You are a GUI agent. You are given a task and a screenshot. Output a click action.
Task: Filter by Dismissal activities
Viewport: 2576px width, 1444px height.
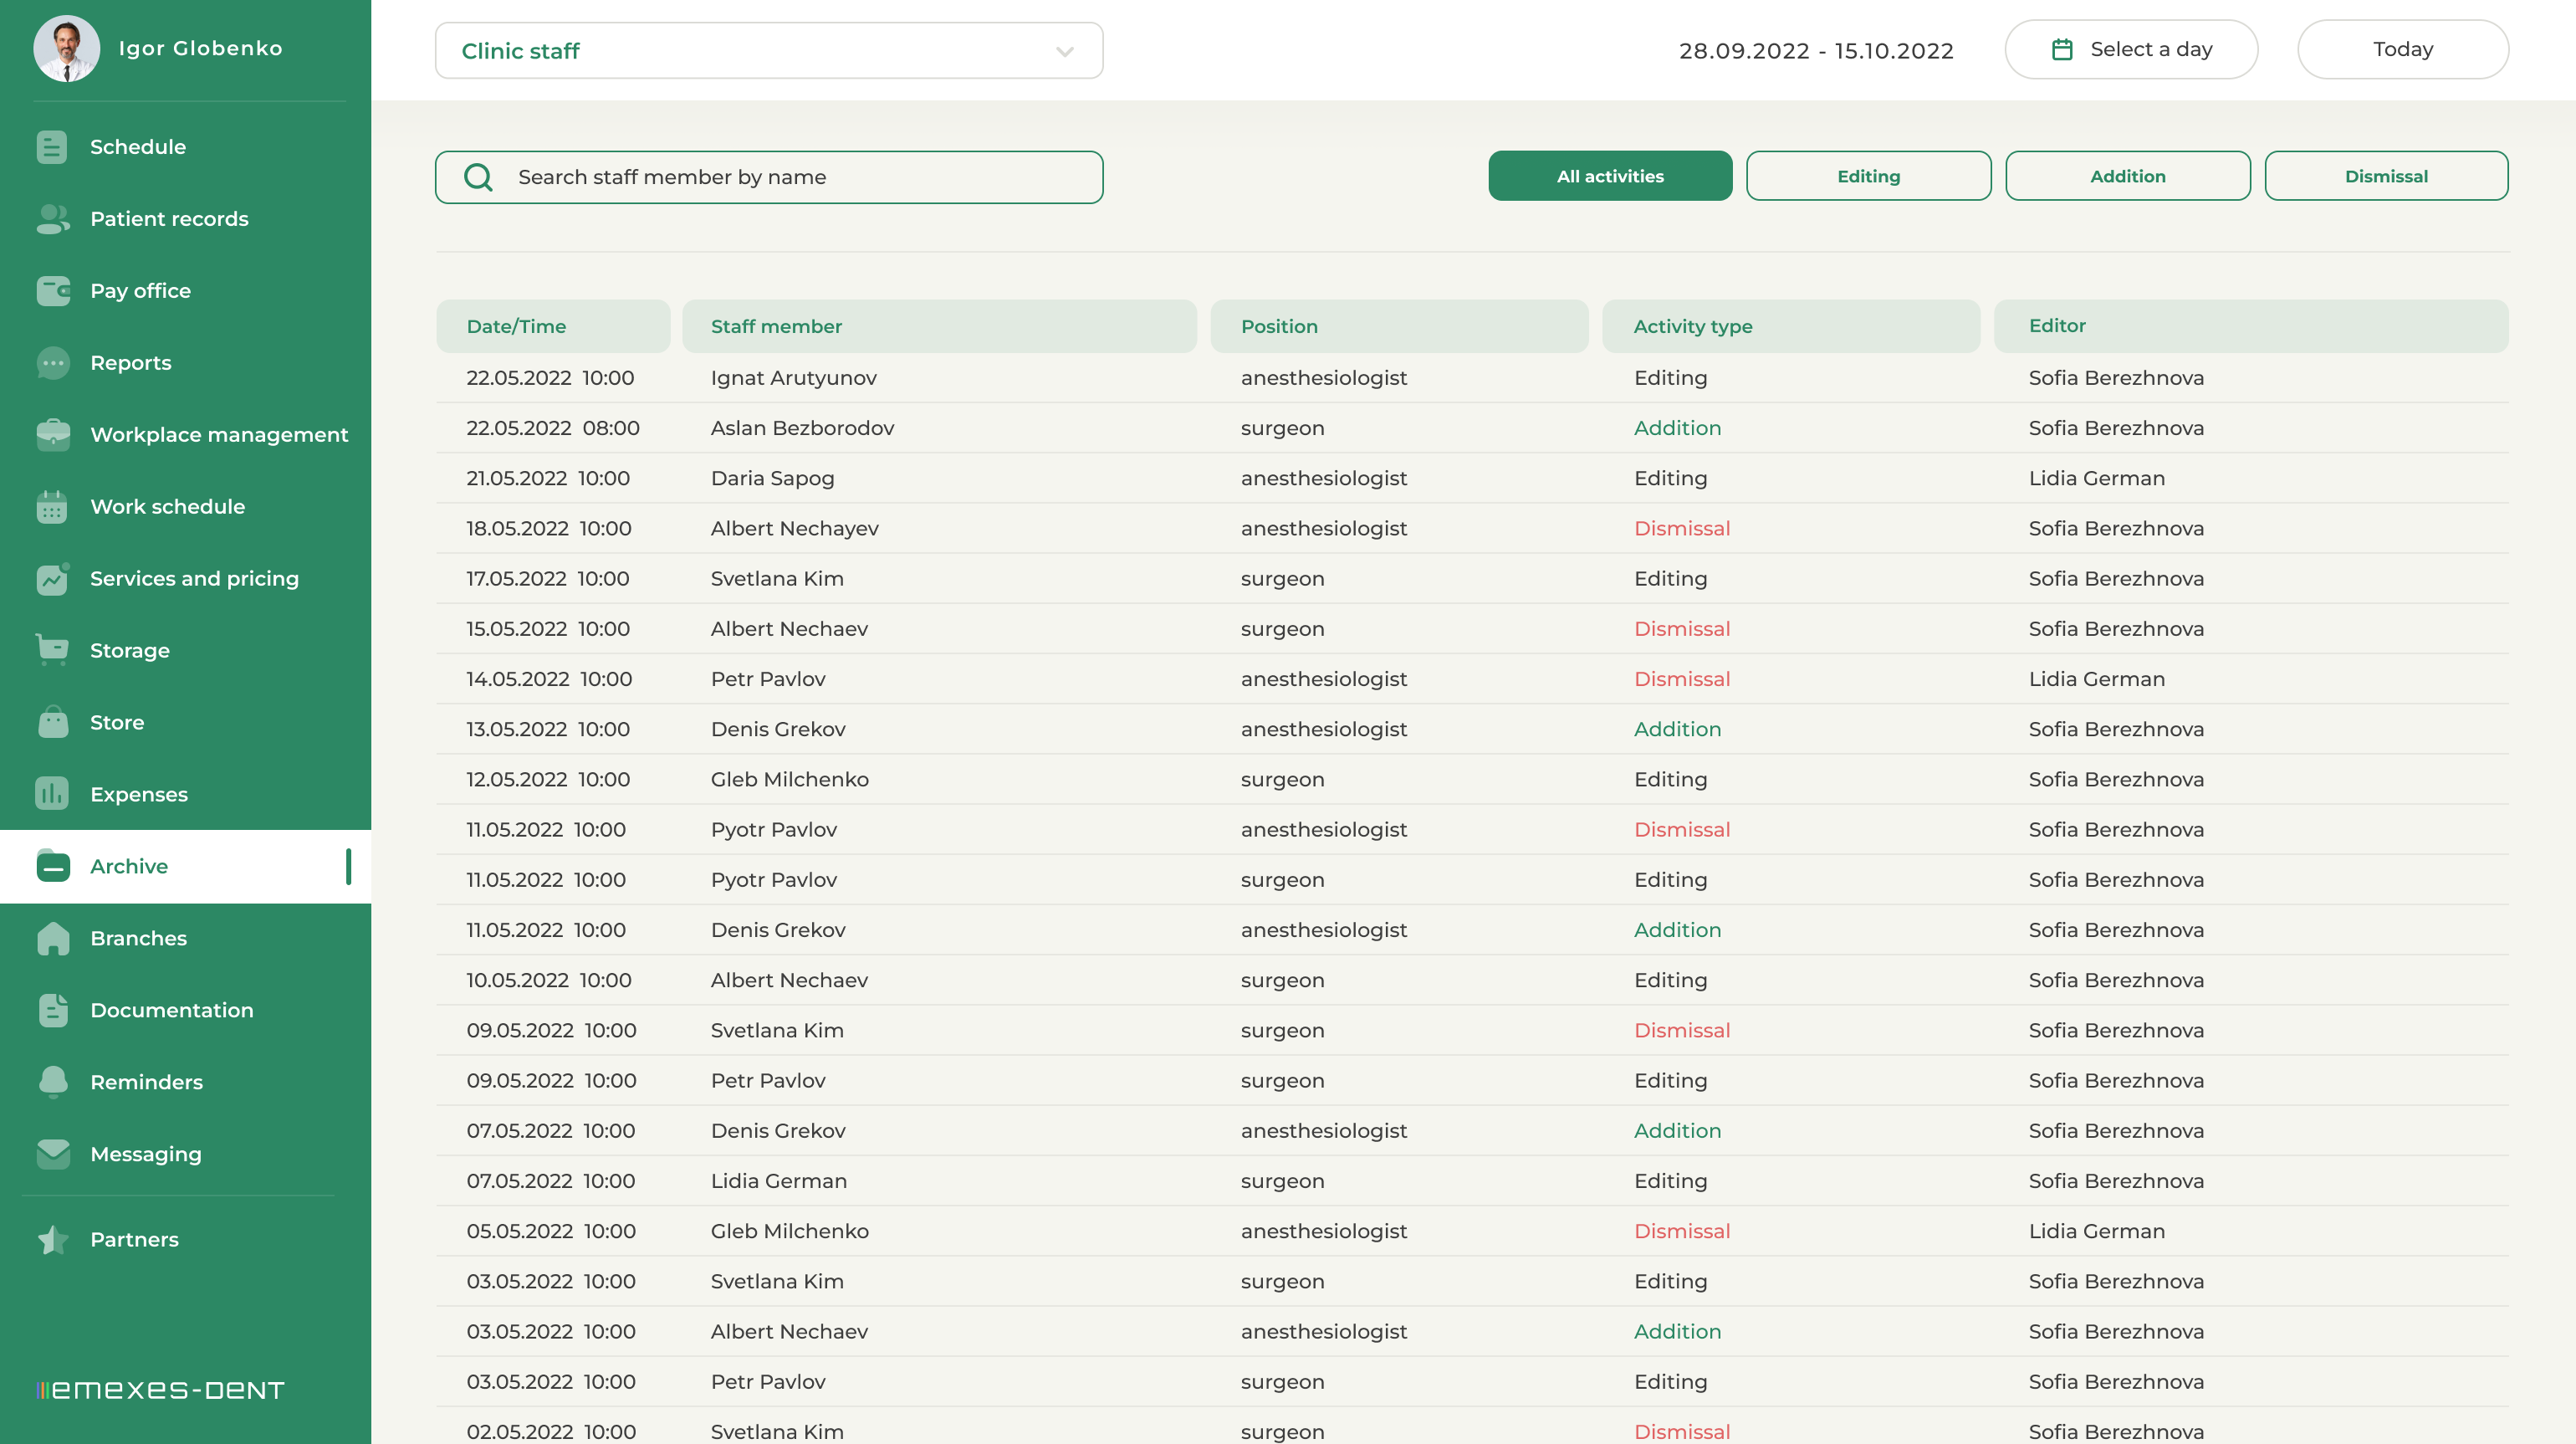pos(2386,176)
